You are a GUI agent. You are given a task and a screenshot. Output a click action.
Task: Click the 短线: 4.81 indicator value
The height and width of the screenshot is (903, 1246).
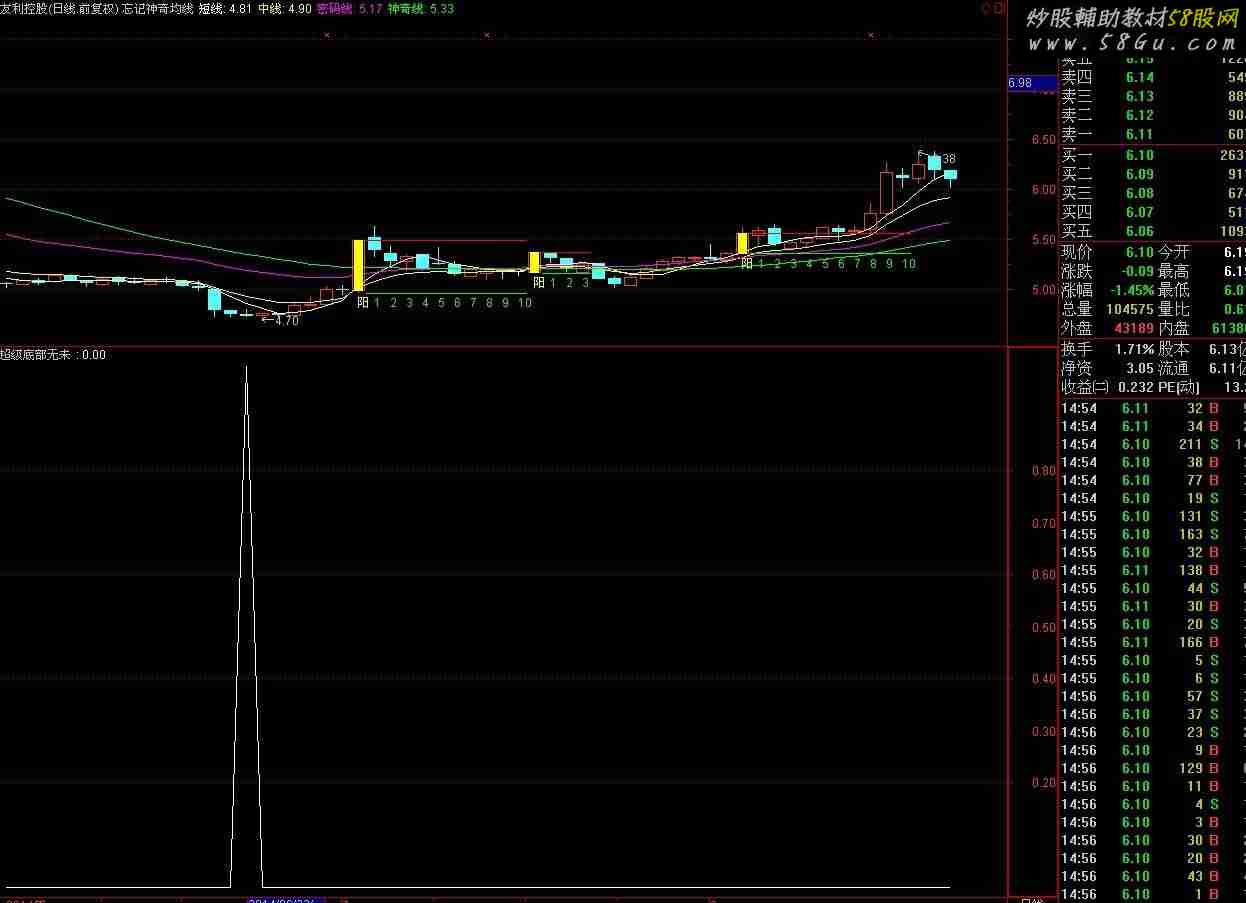(x=225, y=8)
